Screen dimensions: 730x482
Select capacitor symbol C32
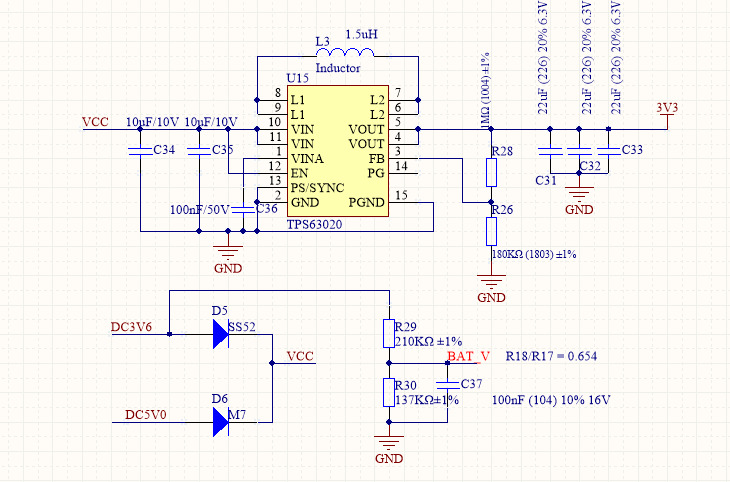click(579, 151)
